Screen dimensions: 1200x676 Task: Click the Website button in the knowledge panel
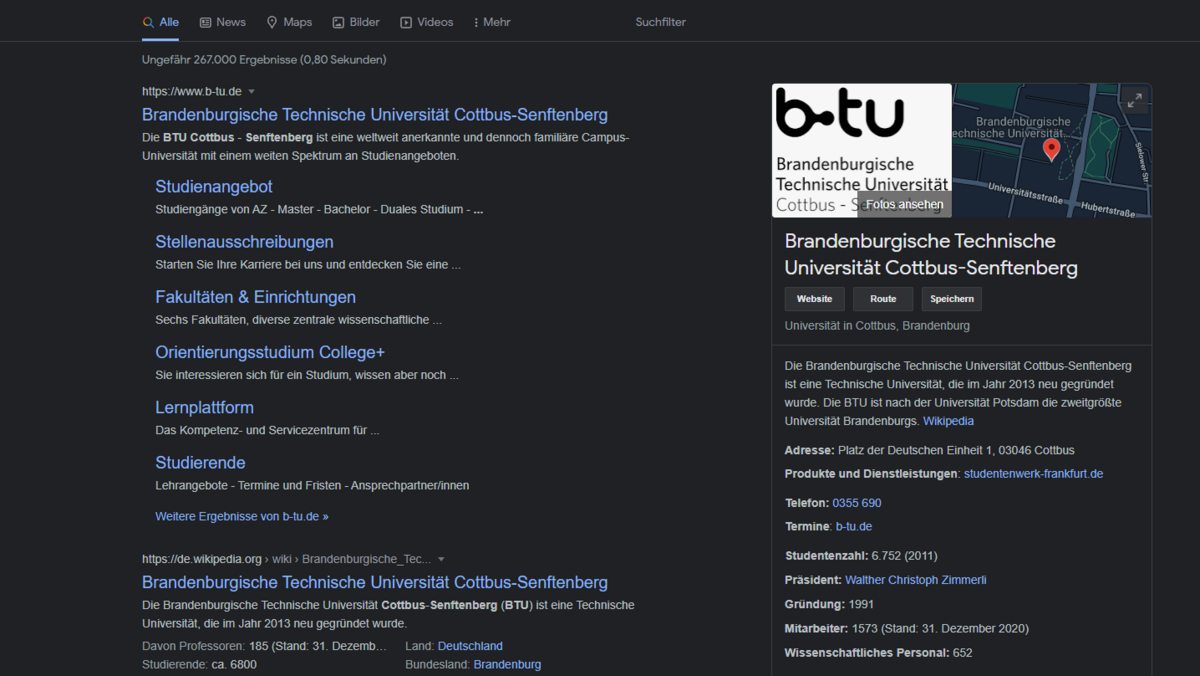pyautogui.click(x=814, y=298)
